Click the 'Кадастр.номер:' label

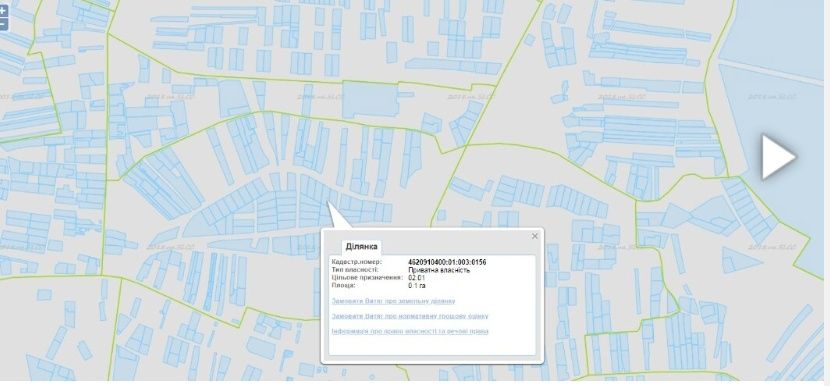coord(356,262)
